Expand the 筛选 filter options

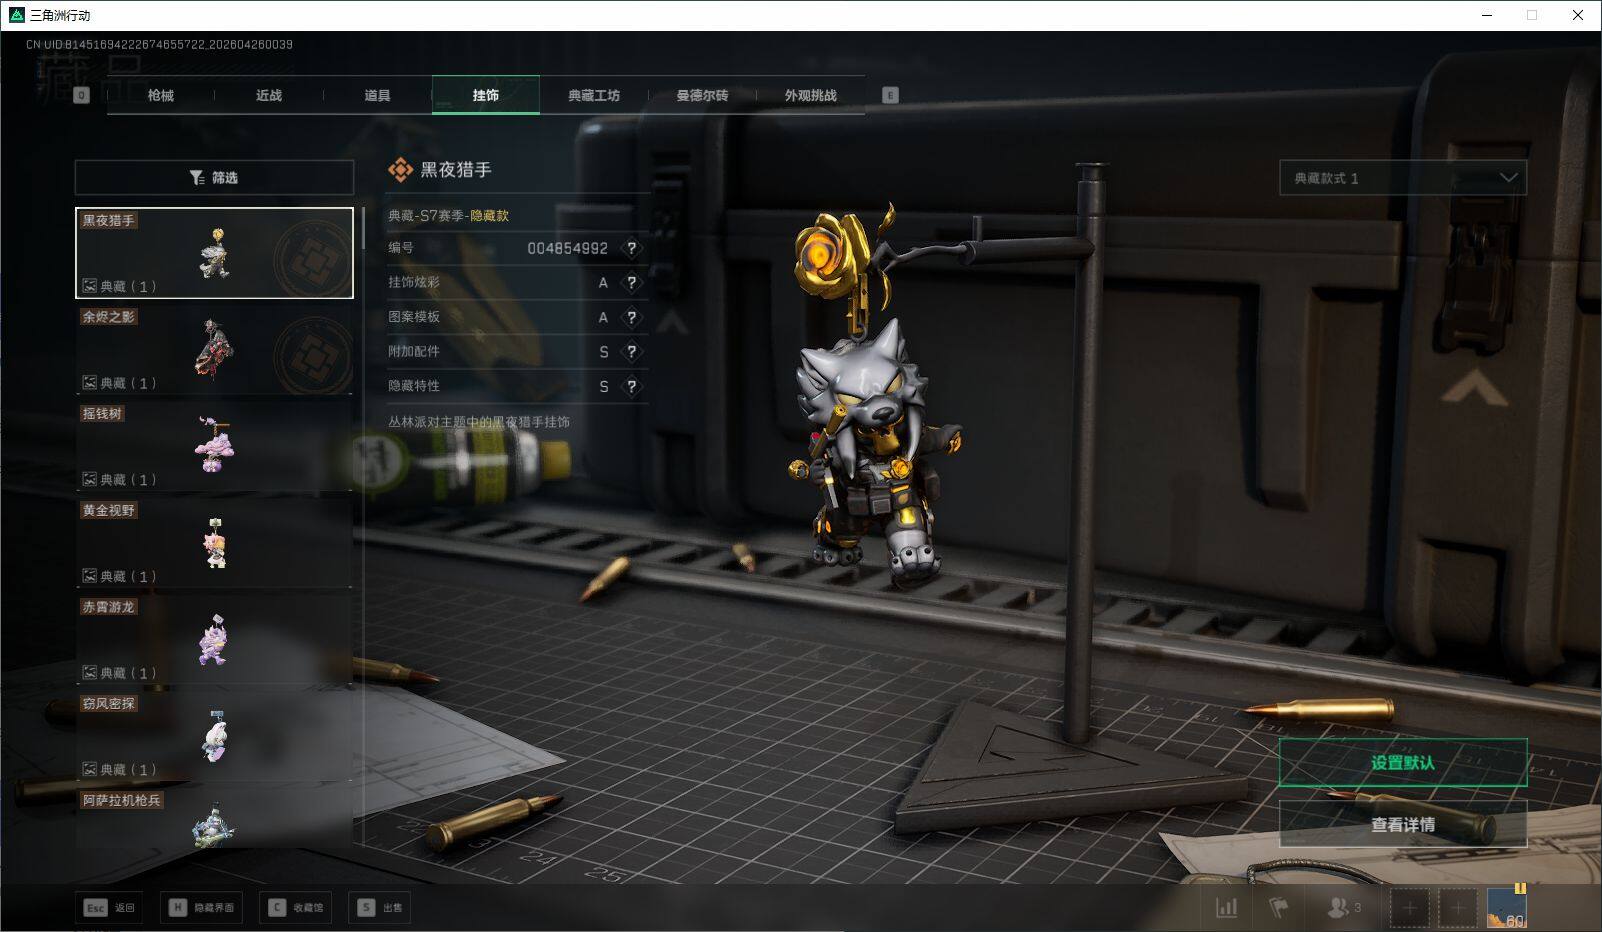click(x=214, y=178)
